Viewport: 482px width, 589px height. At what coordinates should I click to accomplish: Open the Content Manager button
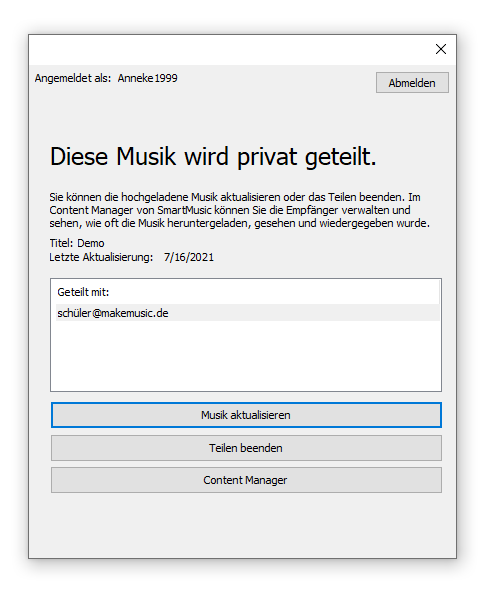pos(246,480)
